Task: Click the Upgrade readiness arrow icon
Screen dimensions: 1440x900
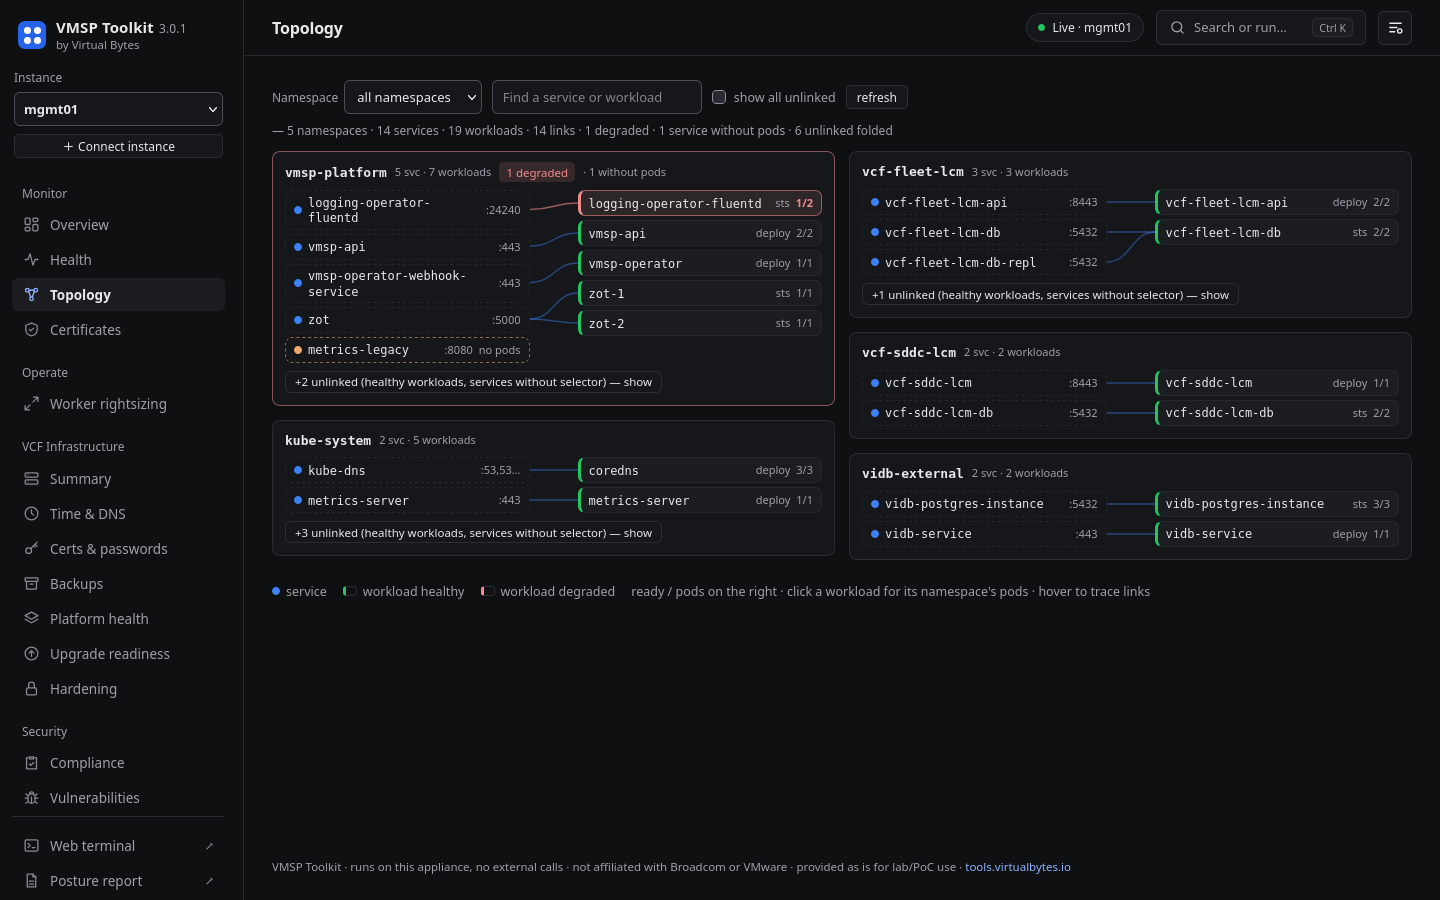Action: [x=31, y=654]
